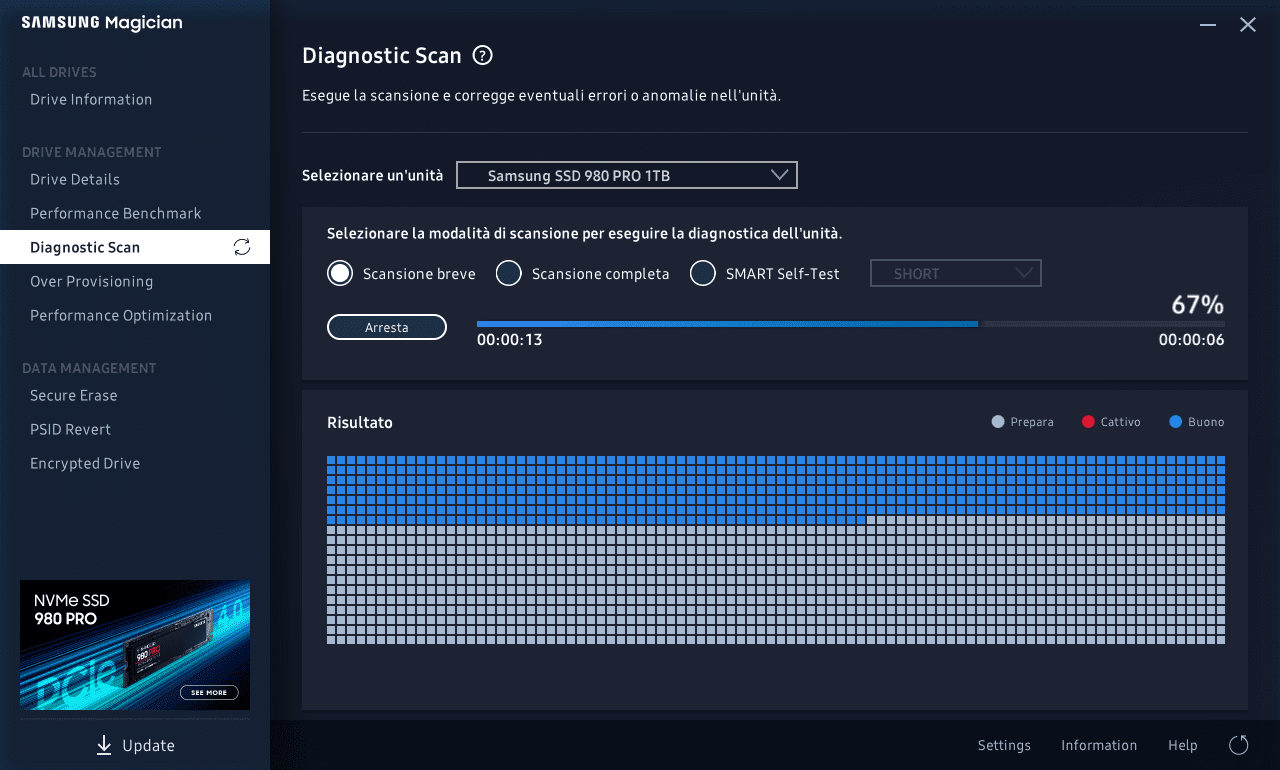
Task: Open the Samsung SSD 980 PRO drive dropdown
Action: pos(626,176)
